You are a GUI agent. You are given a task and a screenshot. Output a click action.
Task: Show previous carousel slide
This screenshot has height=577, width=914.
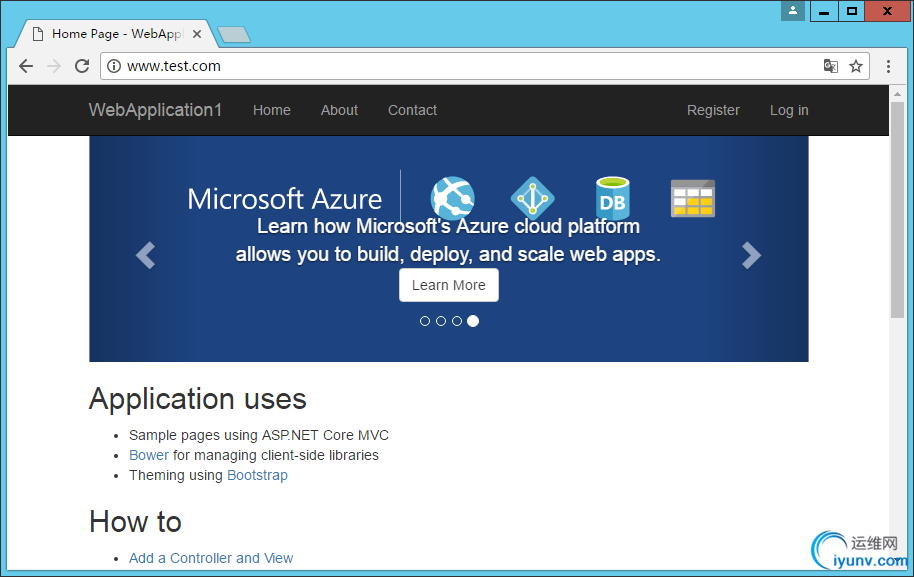click(145, 255)
